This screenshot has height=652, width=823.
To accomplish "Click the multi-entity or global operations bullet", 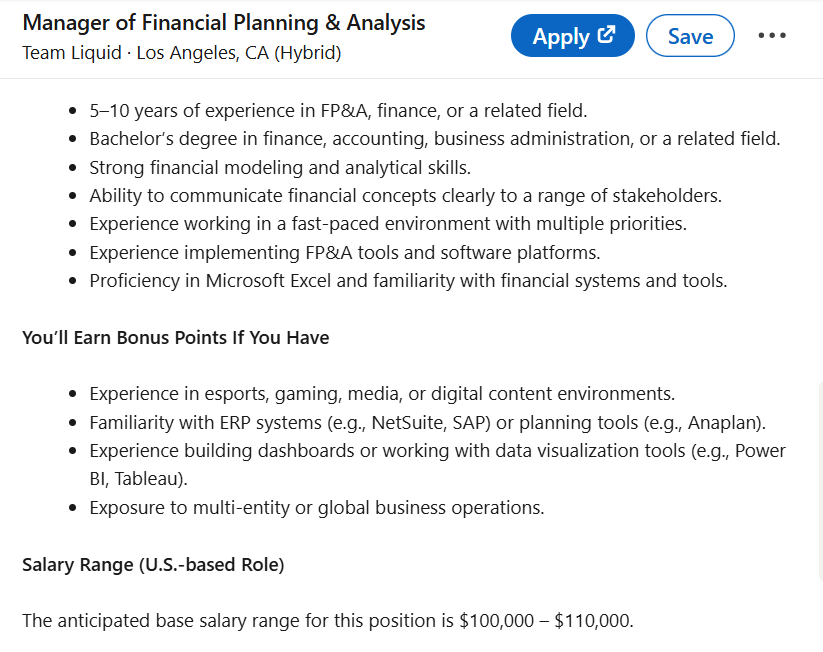I will (316, 508).
